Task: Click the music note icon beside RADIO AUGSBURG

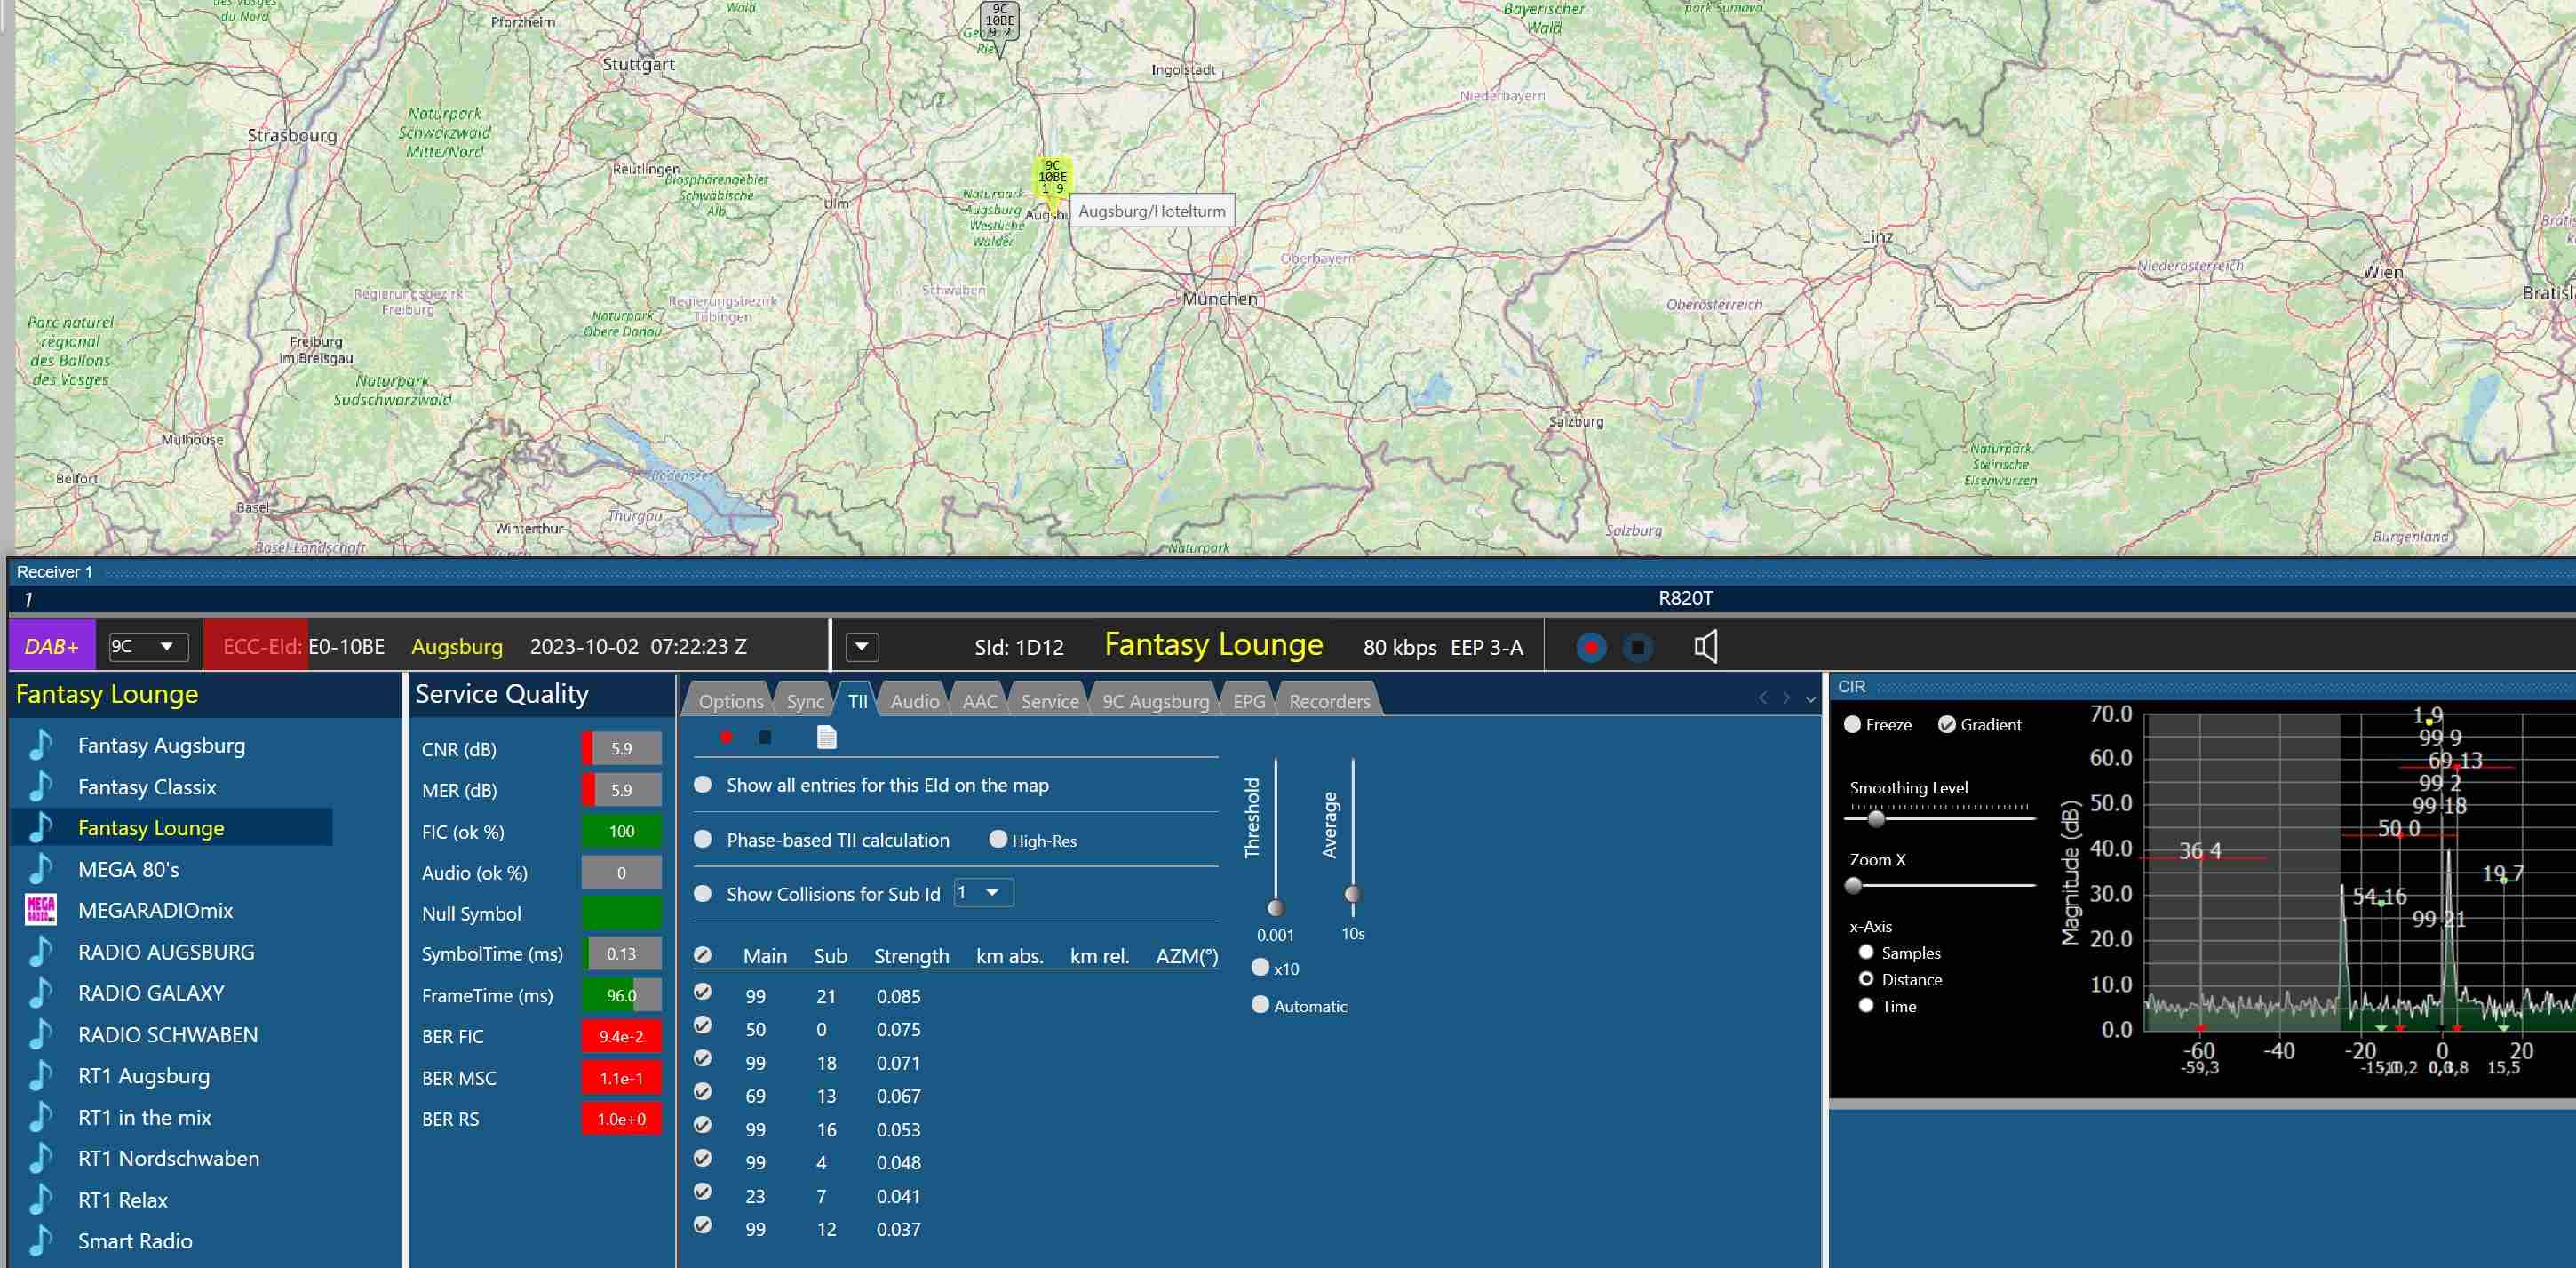Action: tap(40, 952)
